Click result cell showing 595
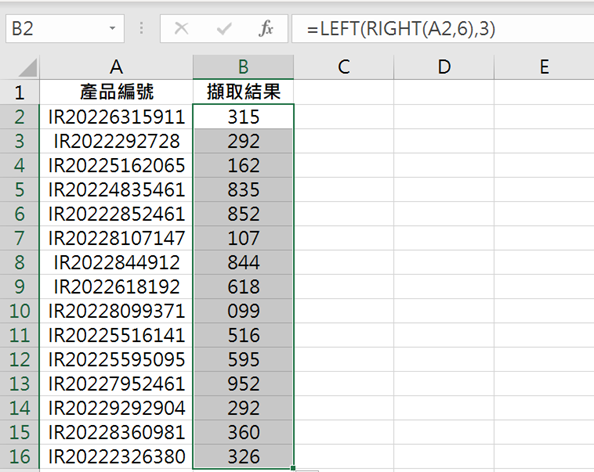The width and height of the screenshot is (594, 472). tap(243, 359)
